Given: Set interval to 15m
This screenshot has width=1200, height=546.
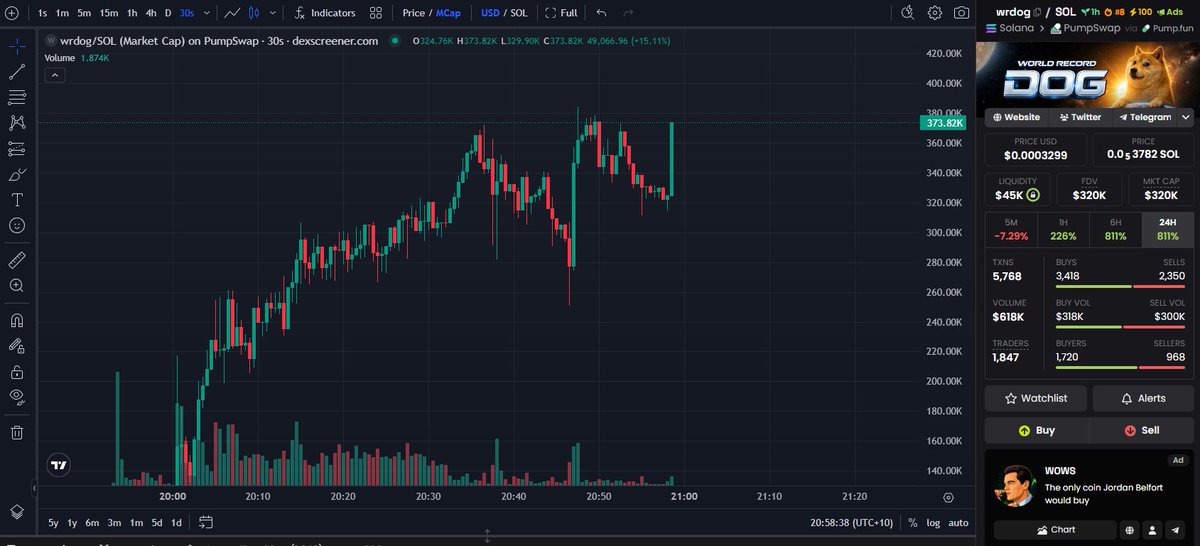Looking at the screenshot, I should 108,13.
